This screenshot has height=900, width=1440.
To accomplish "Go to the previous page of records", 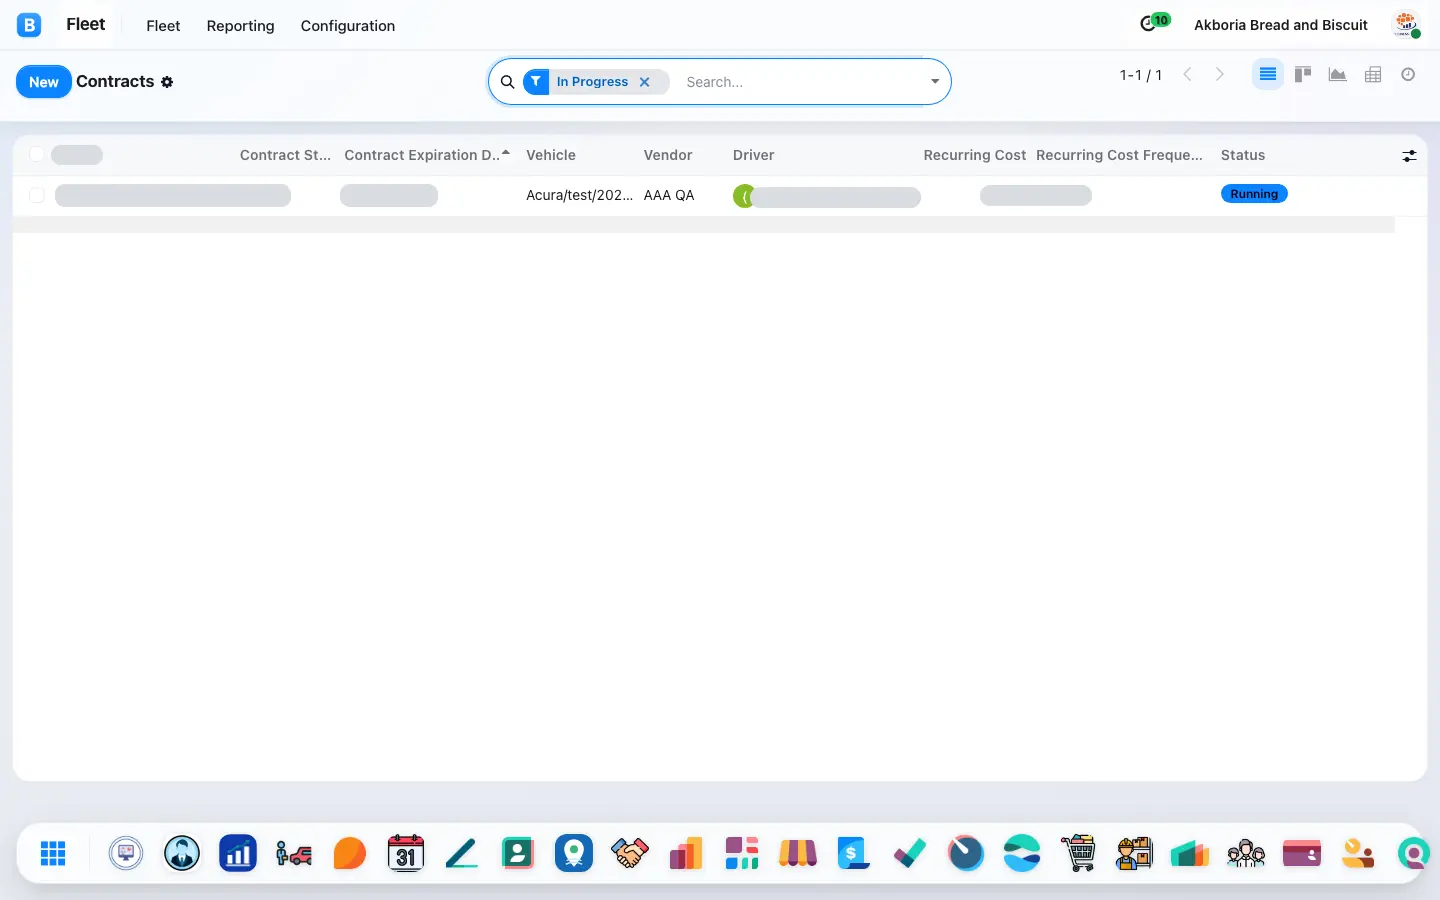I will 1187,75.
